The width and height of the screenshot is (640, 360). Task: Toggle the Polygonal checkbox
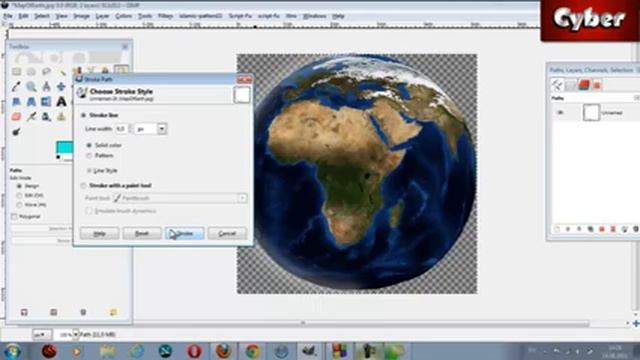click(14, 216)
